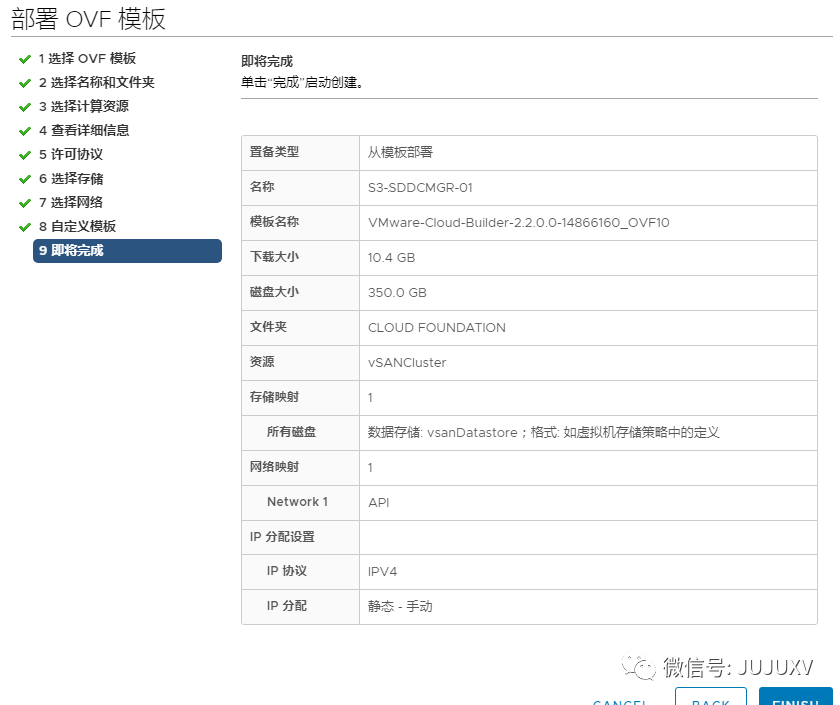Viewport: 840px width, 705px height.
Task: Click the 从模板部署 provisioning type value
Action: click(x=400, y=153)
